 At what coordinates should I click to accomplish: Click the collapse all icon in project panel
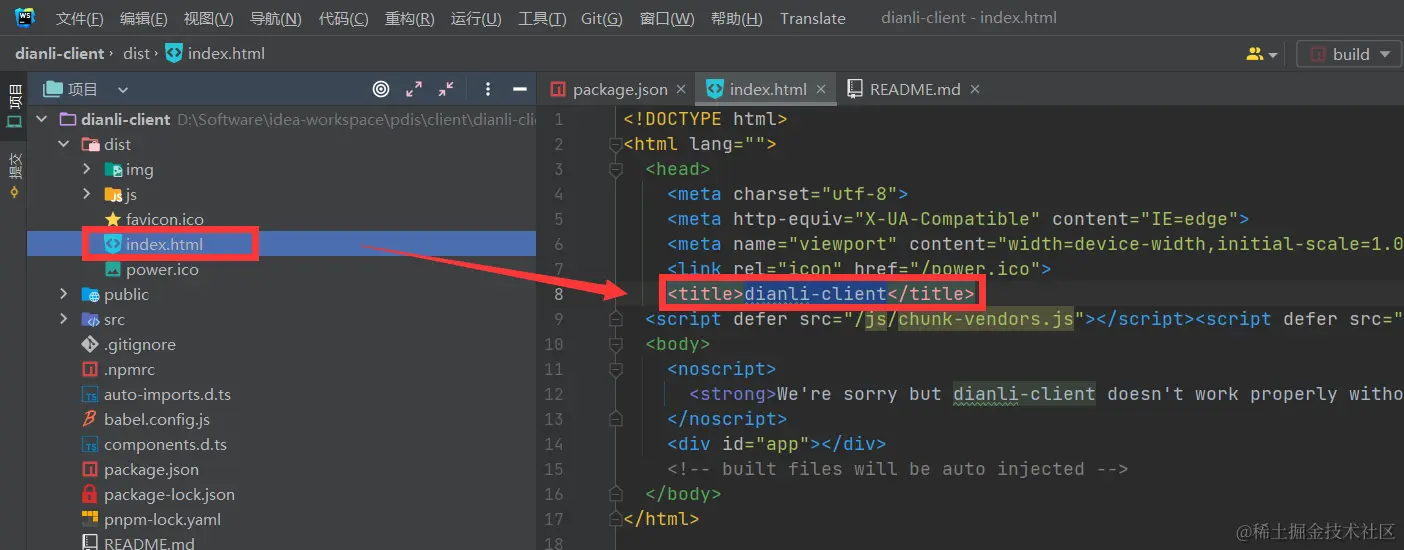coord(446,89)
